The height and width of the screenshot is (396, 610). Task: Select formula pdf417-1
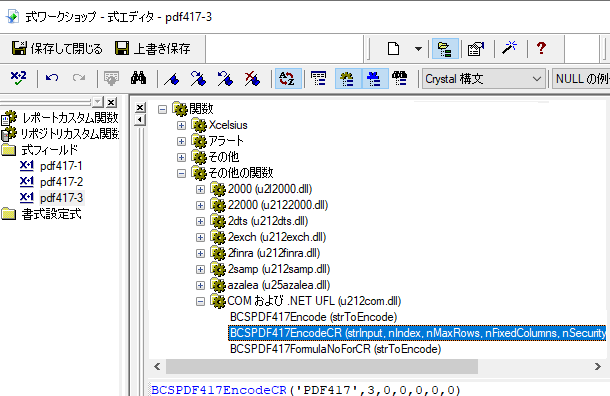pos(61,166)
